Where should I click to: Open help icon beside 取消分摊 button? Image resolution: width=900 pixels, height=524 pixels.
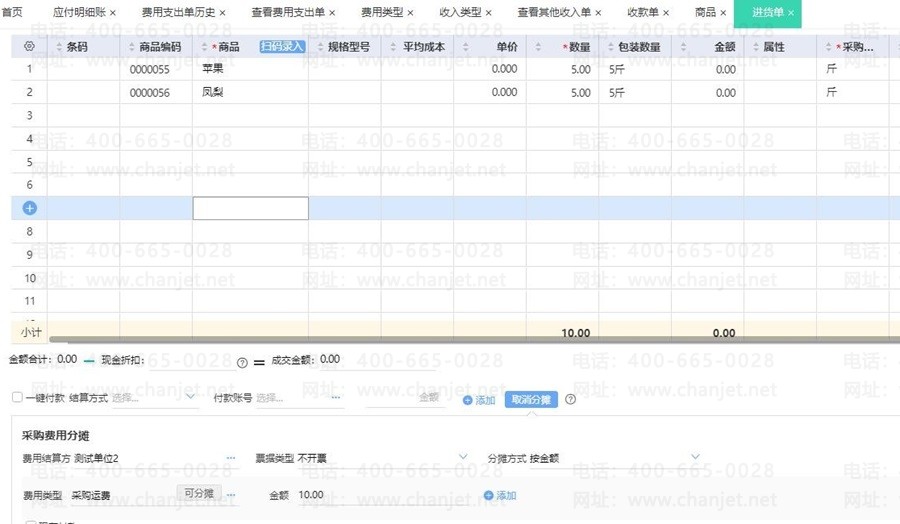[570, 399]
